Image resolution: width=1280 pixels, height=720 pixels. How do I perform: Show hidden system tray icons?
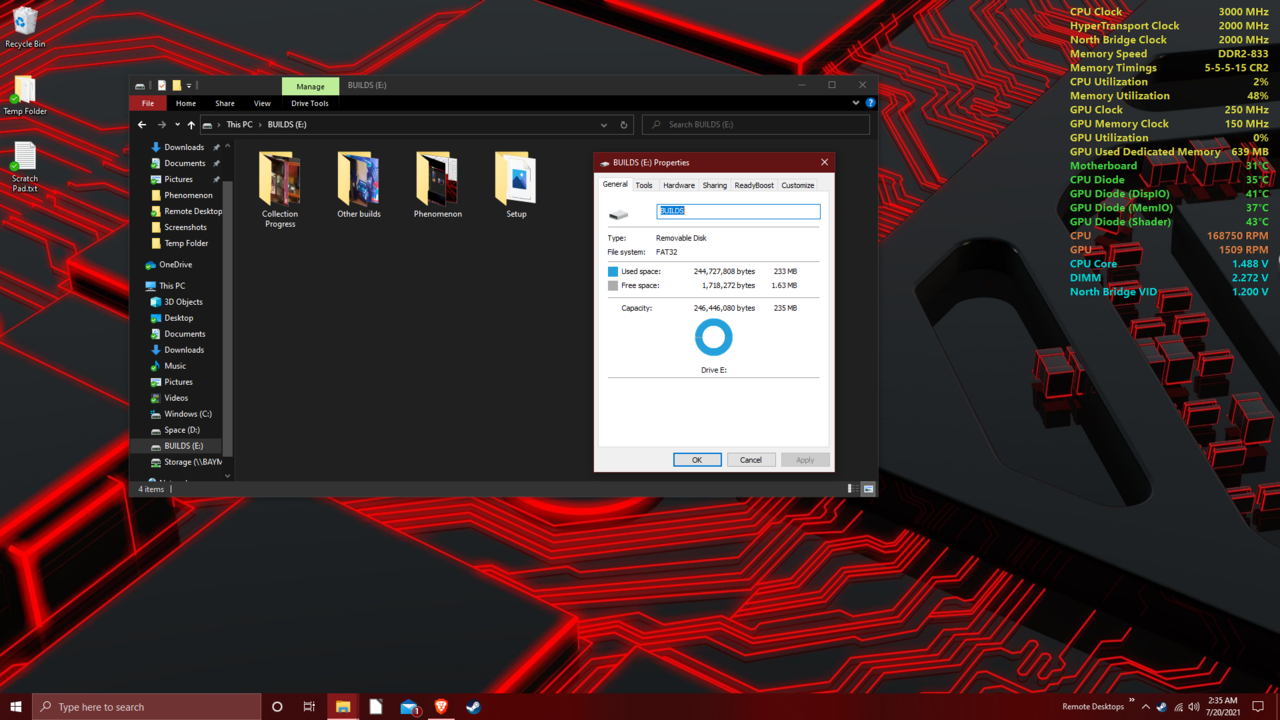(x=1145, y=707)
